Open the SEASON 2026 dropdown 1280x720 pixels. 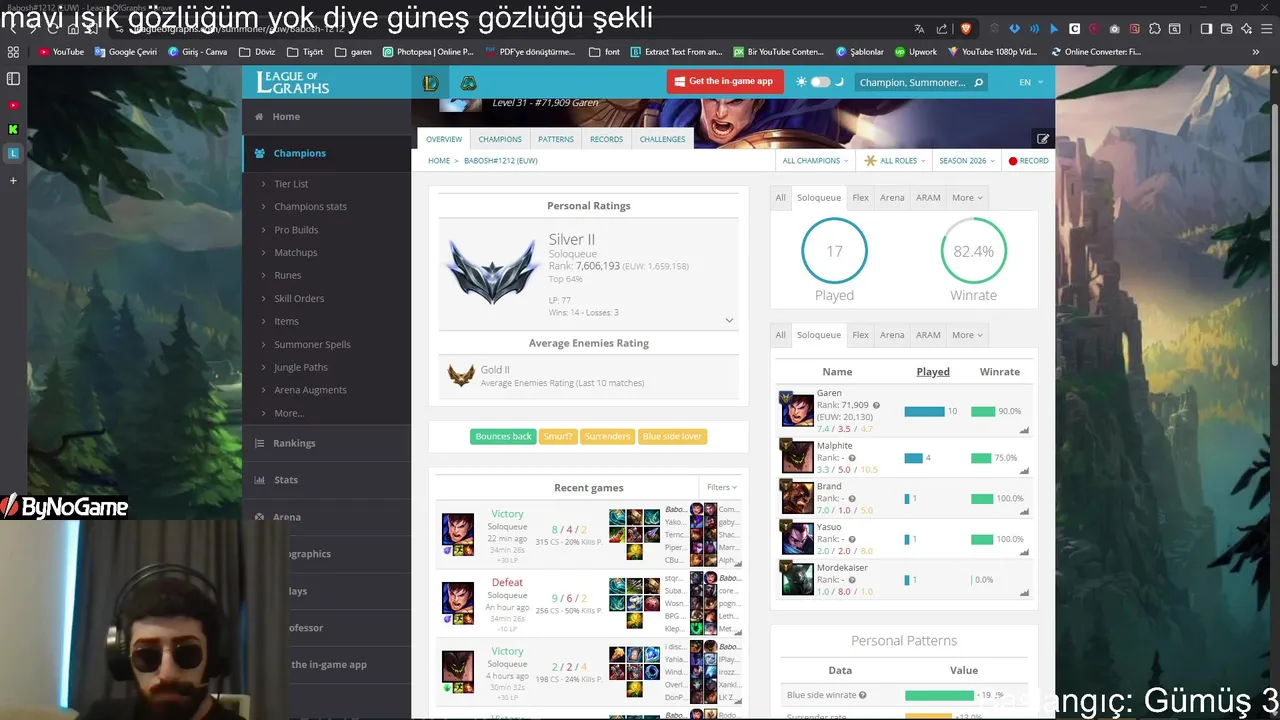(967, 161)
